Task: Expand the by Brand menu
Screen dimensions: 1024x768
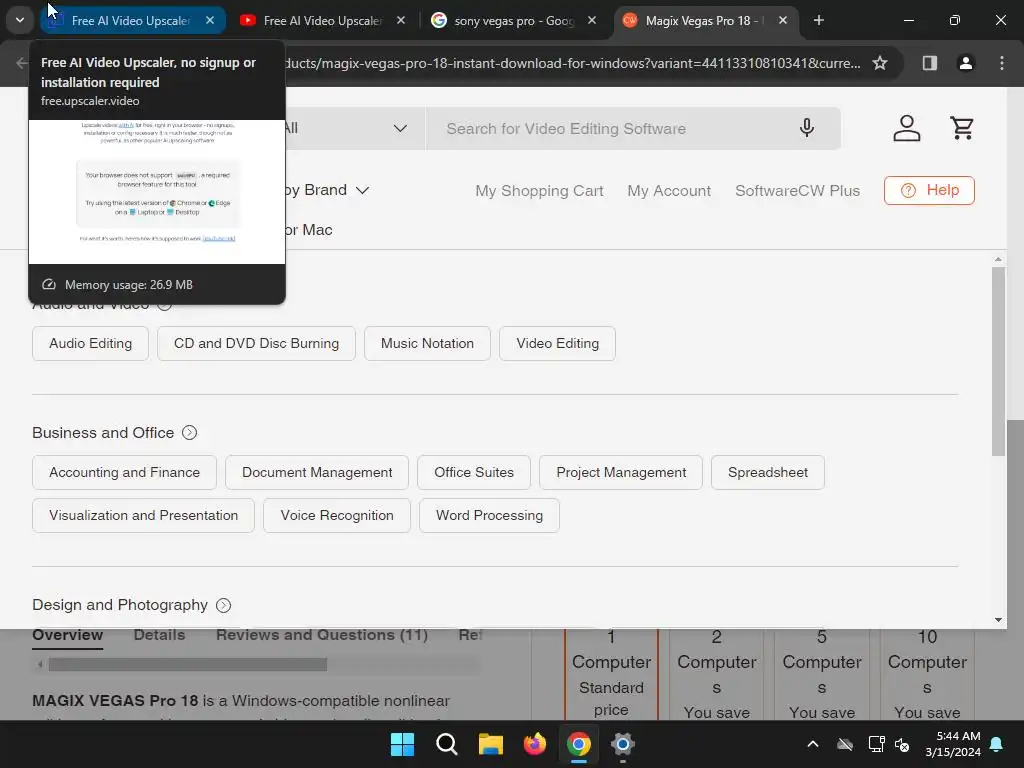Action: tap(328, 190)
